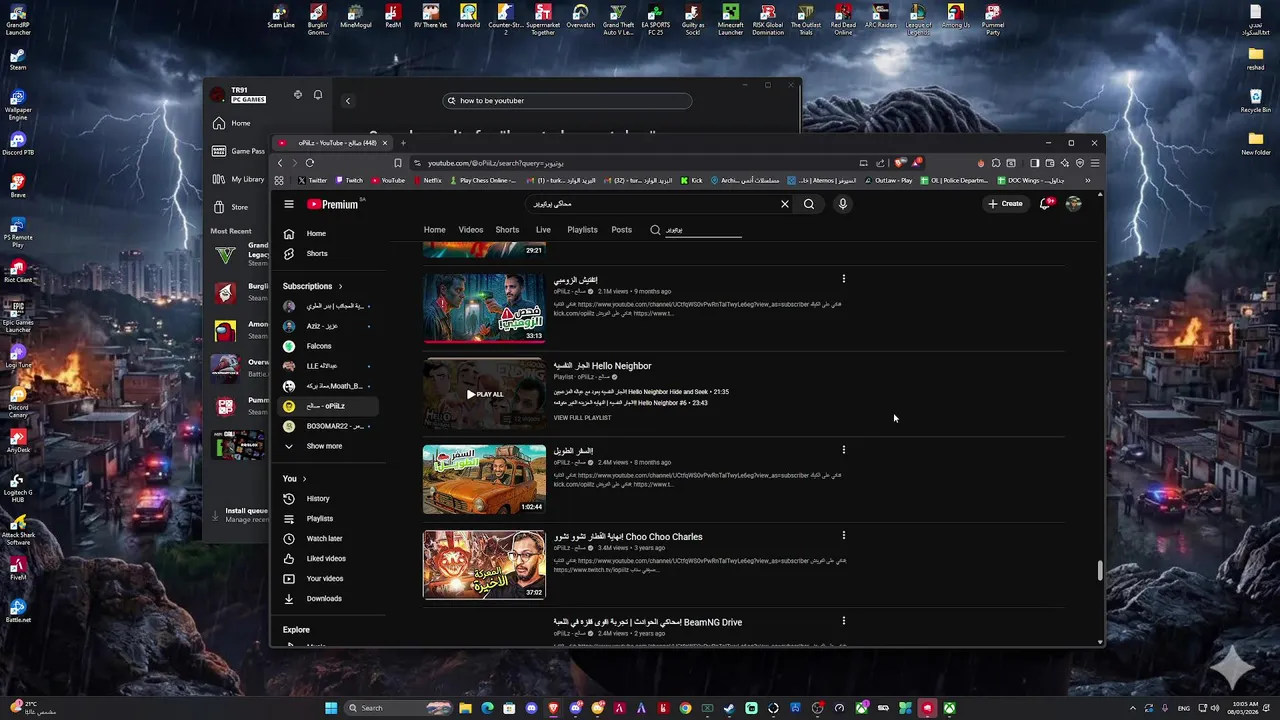The width and height of the screenshot is (1280, 720).
Task: Open a new browser tab with plus
Action: [x=403, y=143]
